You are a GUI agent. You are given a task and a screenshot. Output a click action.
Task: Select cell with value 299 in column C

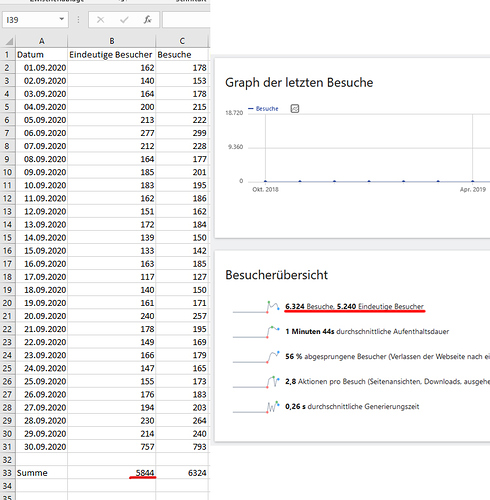point(182,133)
